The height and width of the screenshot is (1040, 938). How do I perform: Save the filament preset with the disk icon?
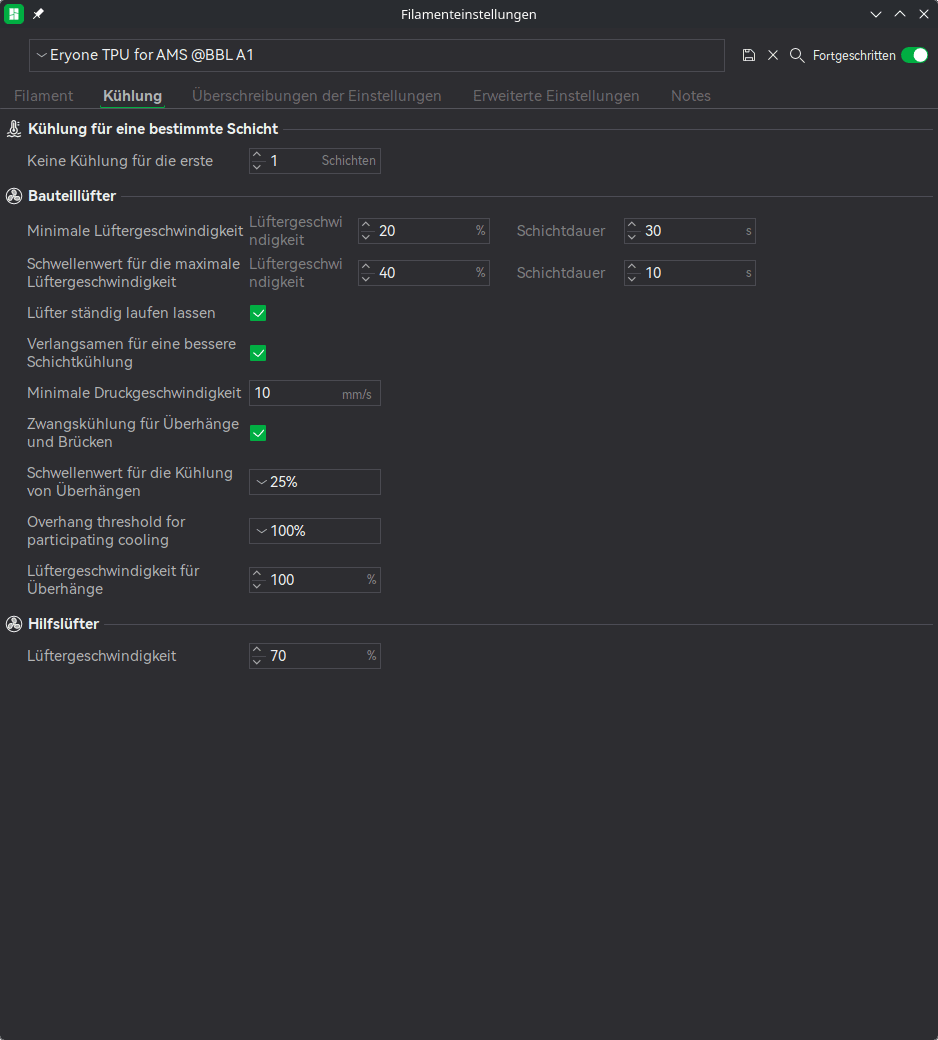tap(748, 55)
